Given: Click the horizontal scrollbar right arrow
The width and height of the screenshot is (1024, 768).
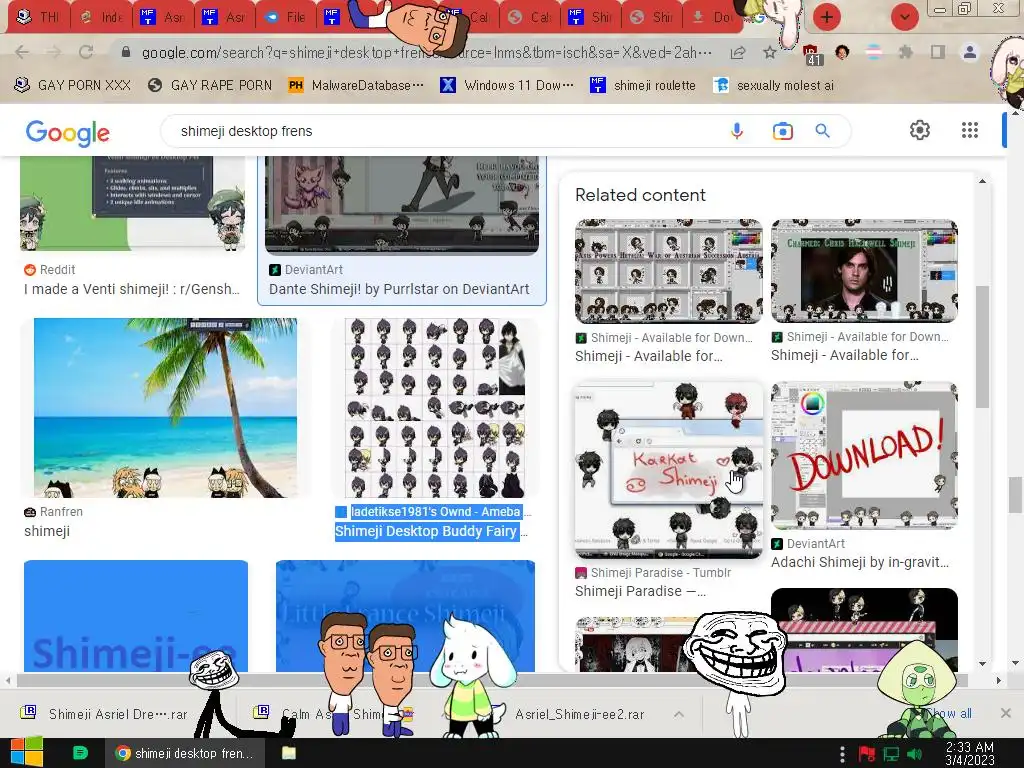Looking at the screenshot, I should click(999, 680).
